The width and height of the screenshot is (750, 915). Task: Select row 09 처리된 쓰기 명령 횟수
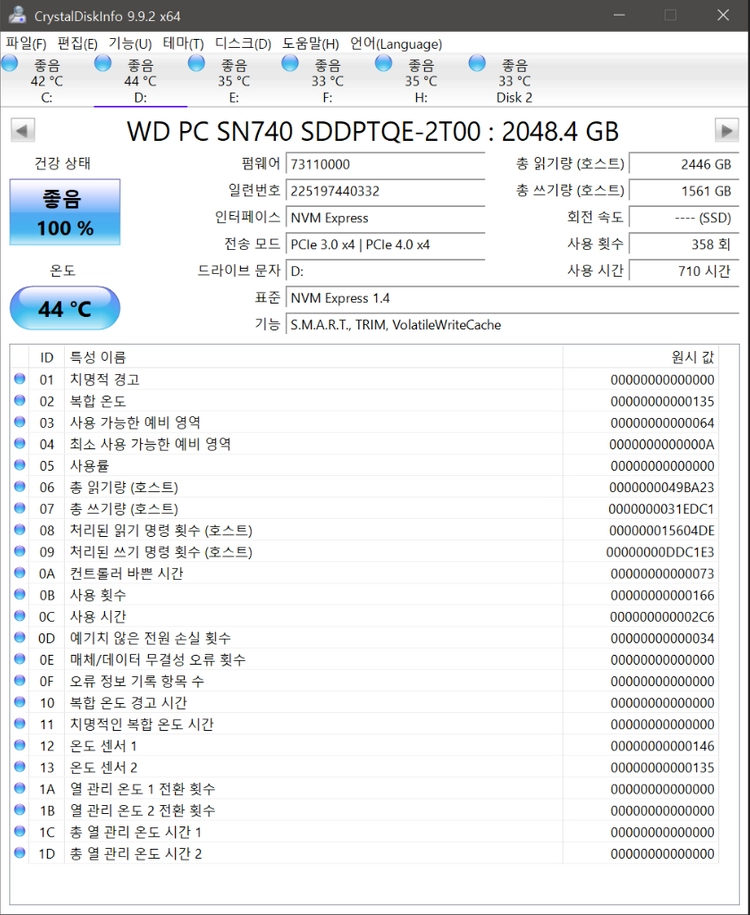[365, 552]
